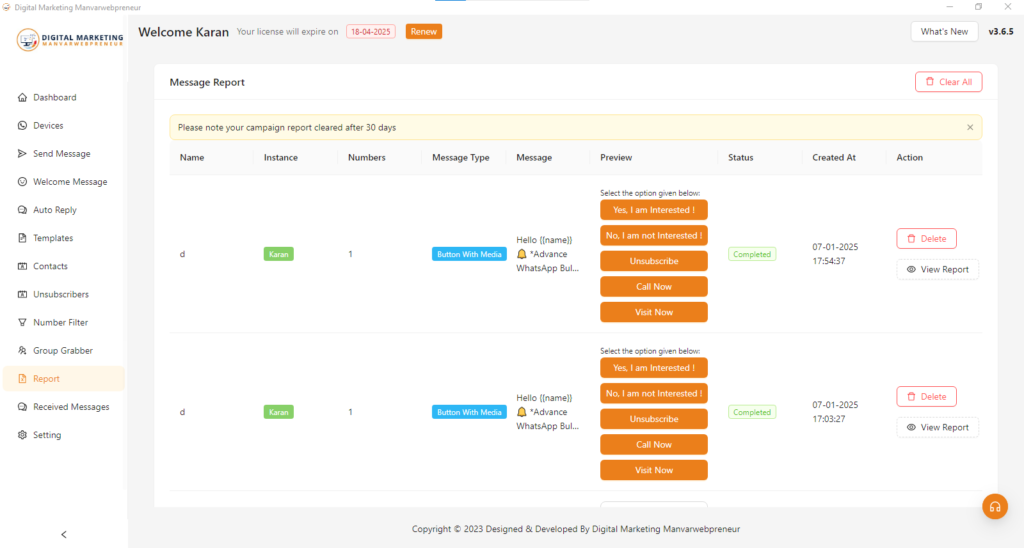Click the first row's Call Now preview button
1024x548 pixels.
(653, 287)
